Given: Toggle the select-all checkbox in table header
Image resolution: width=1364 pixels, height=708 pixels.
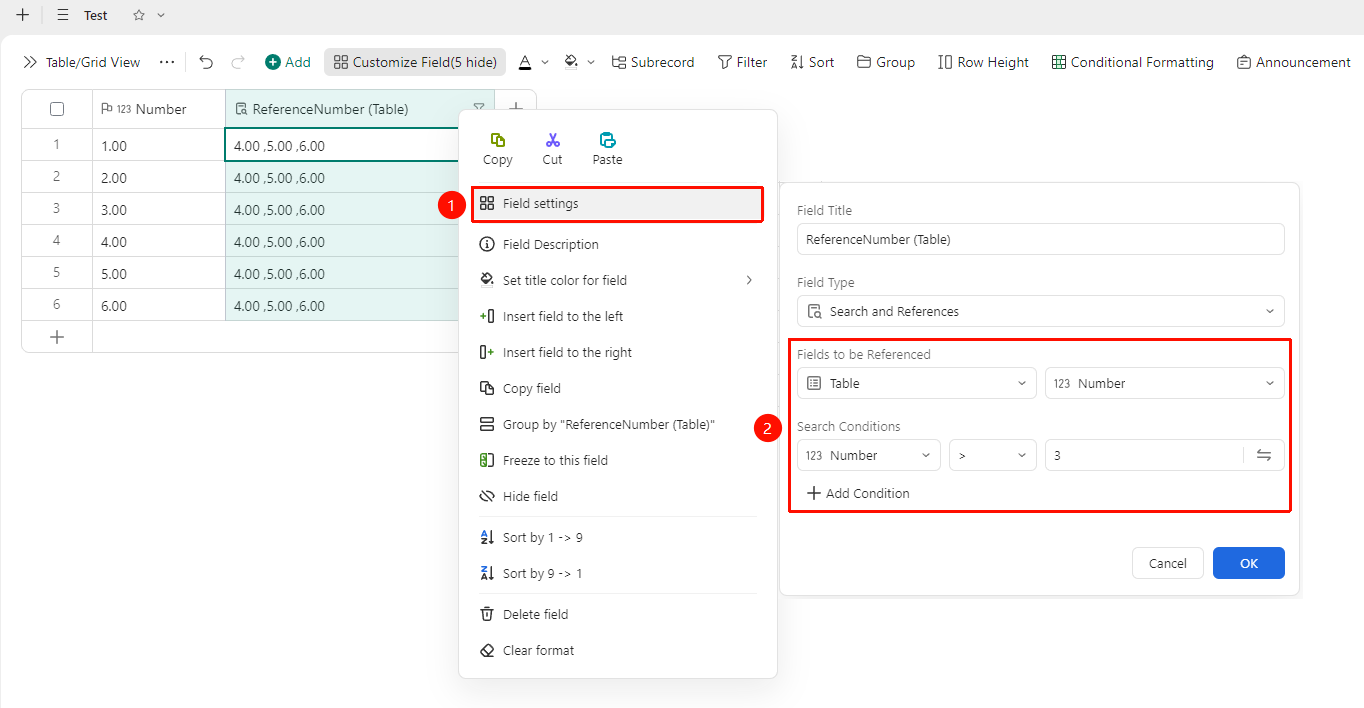Looking at the screenshot, I should click(57, 109).
